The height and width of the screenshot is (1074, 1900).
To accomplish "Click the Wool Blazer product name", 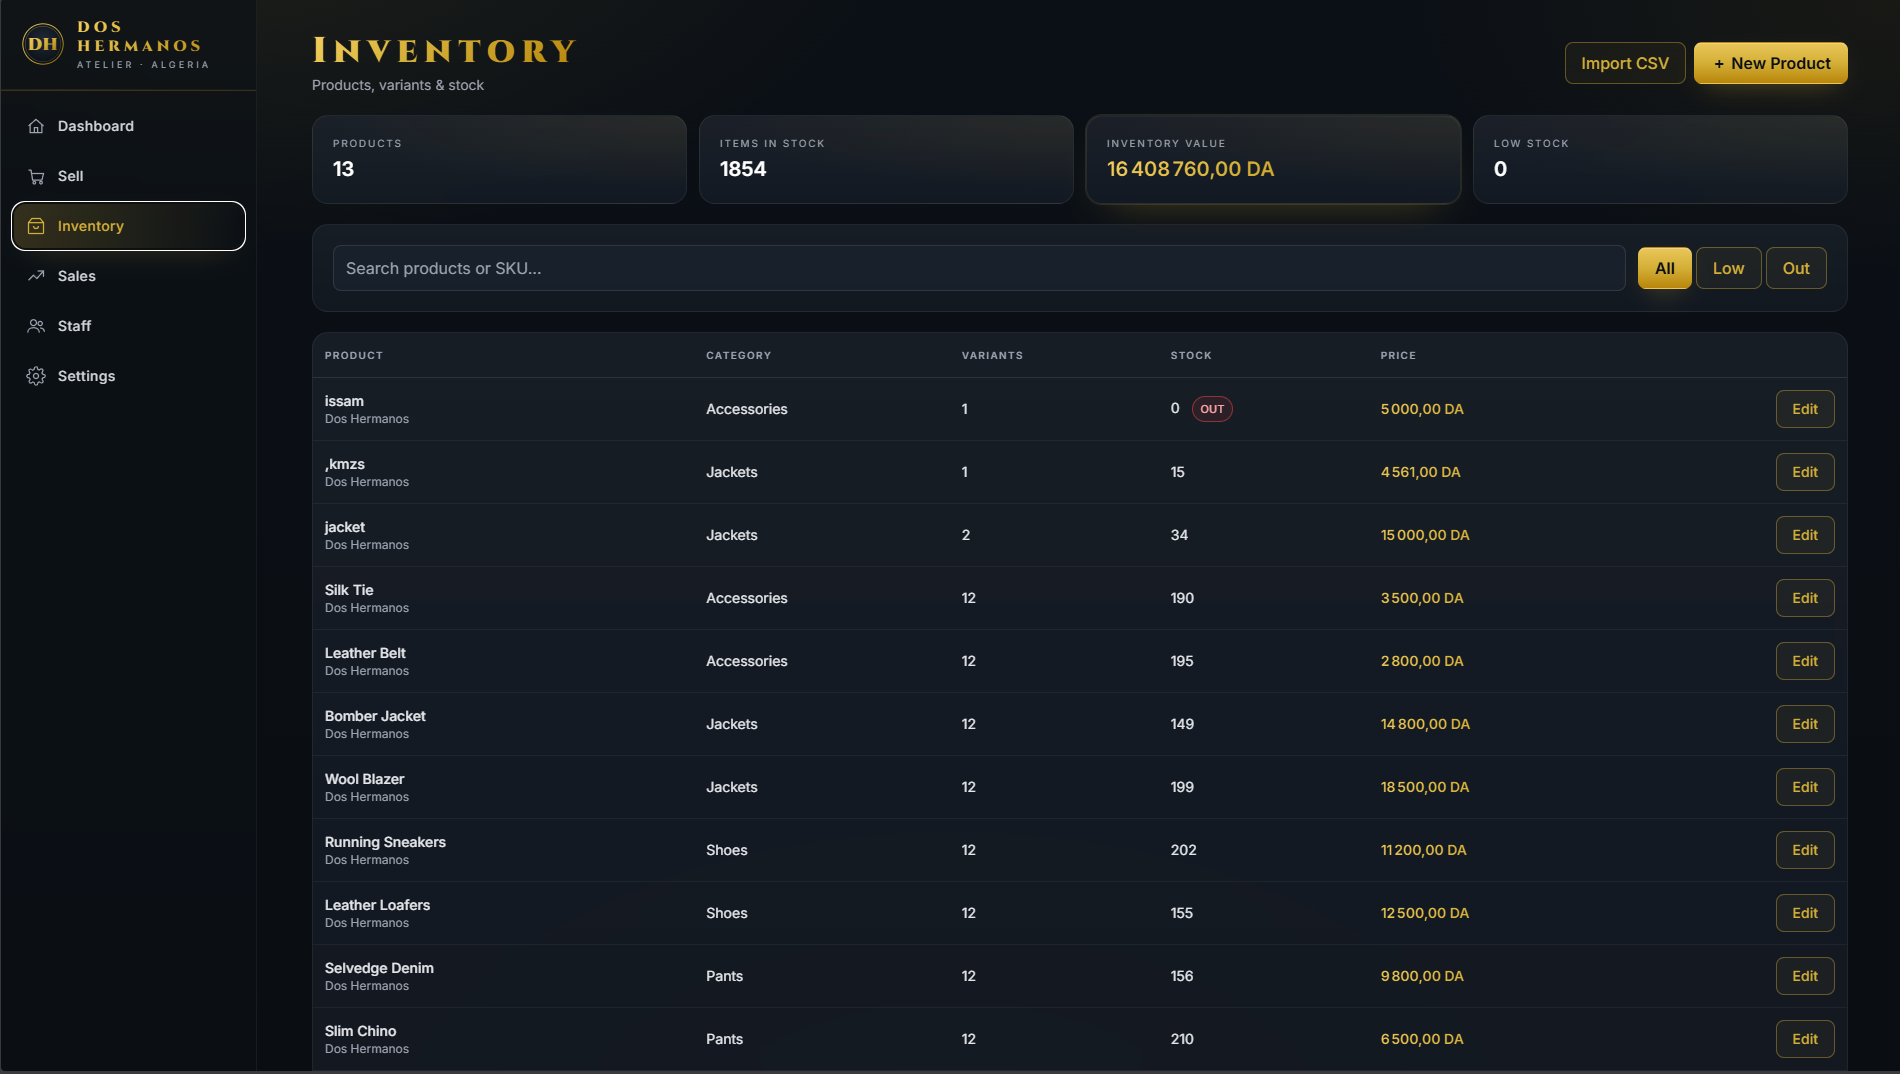I will 364,779.
